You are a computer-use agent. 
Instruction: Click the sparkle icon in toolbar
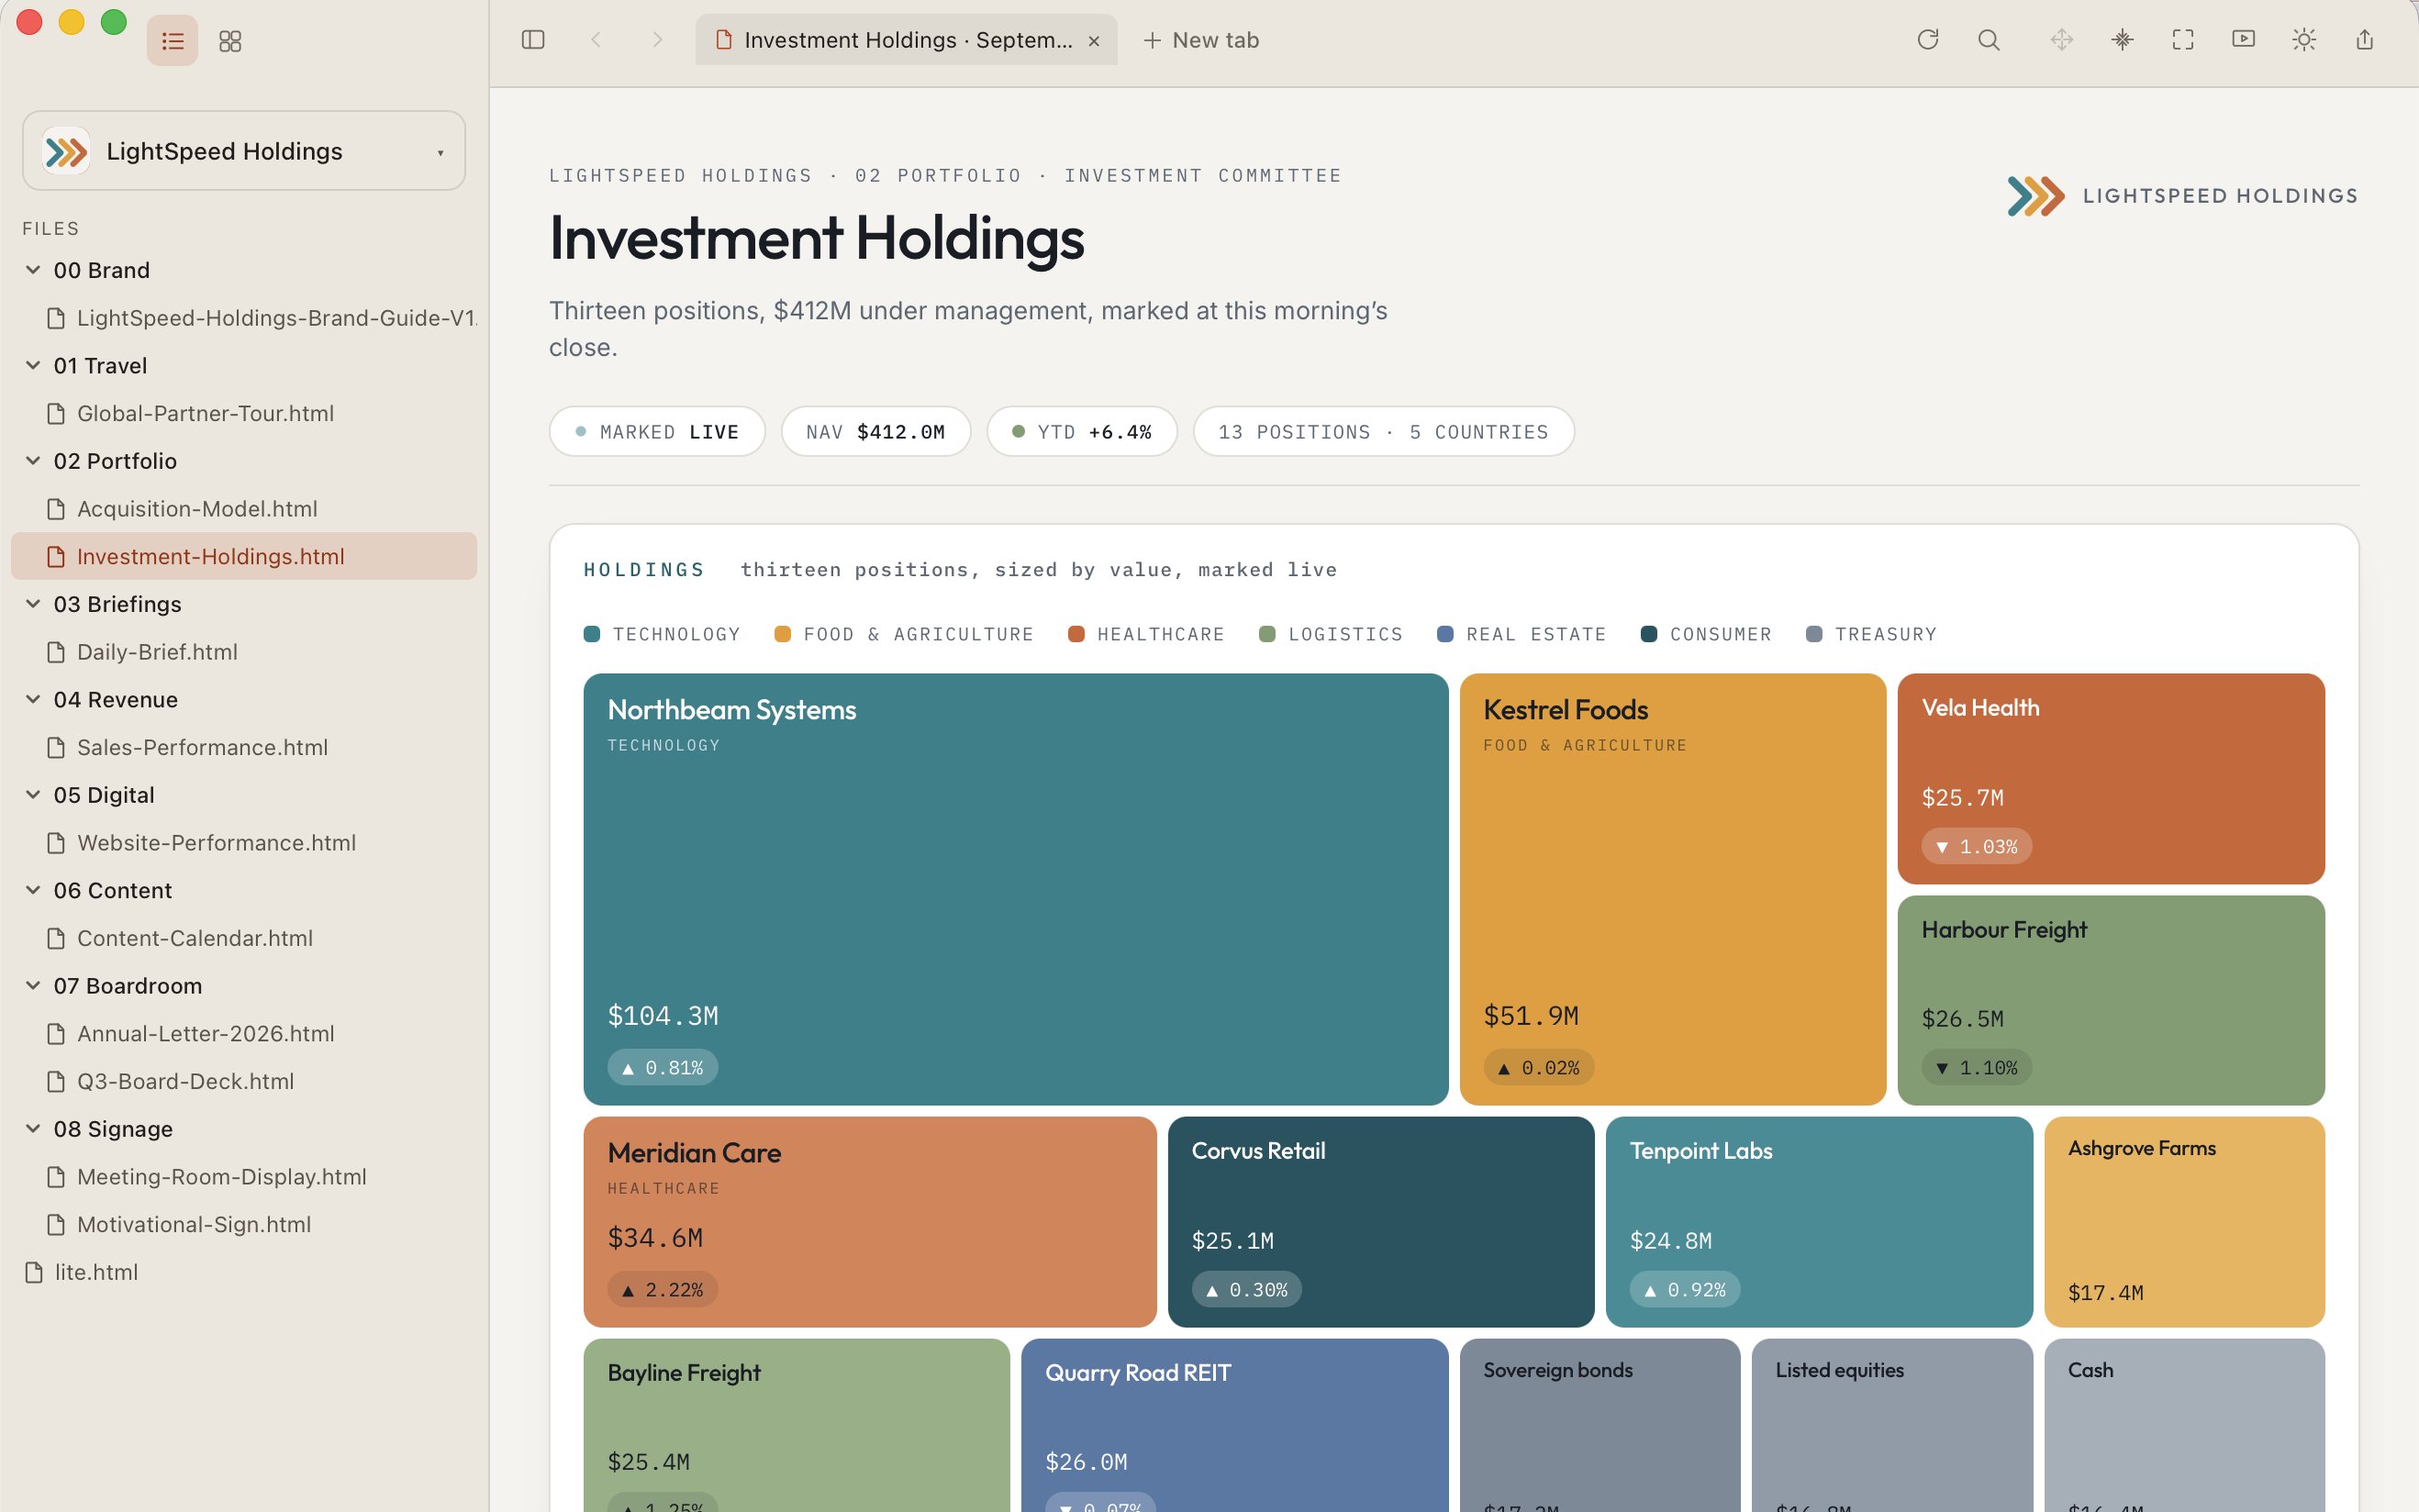click(x=2122, y=40)
